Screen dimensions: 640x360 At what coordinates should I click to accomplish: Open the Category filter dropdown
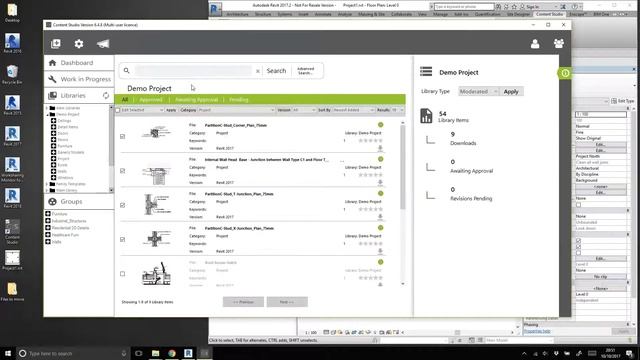click(236, 110)
